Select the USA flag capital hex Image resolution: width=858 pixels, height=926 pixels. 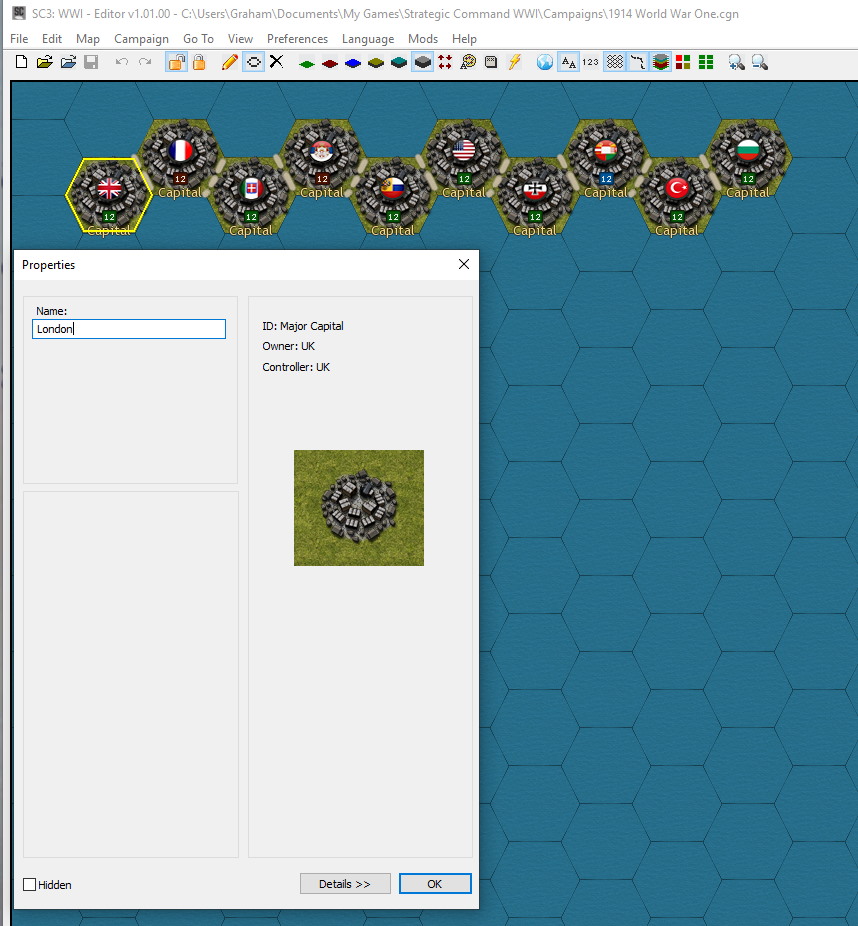coord(464,157)
